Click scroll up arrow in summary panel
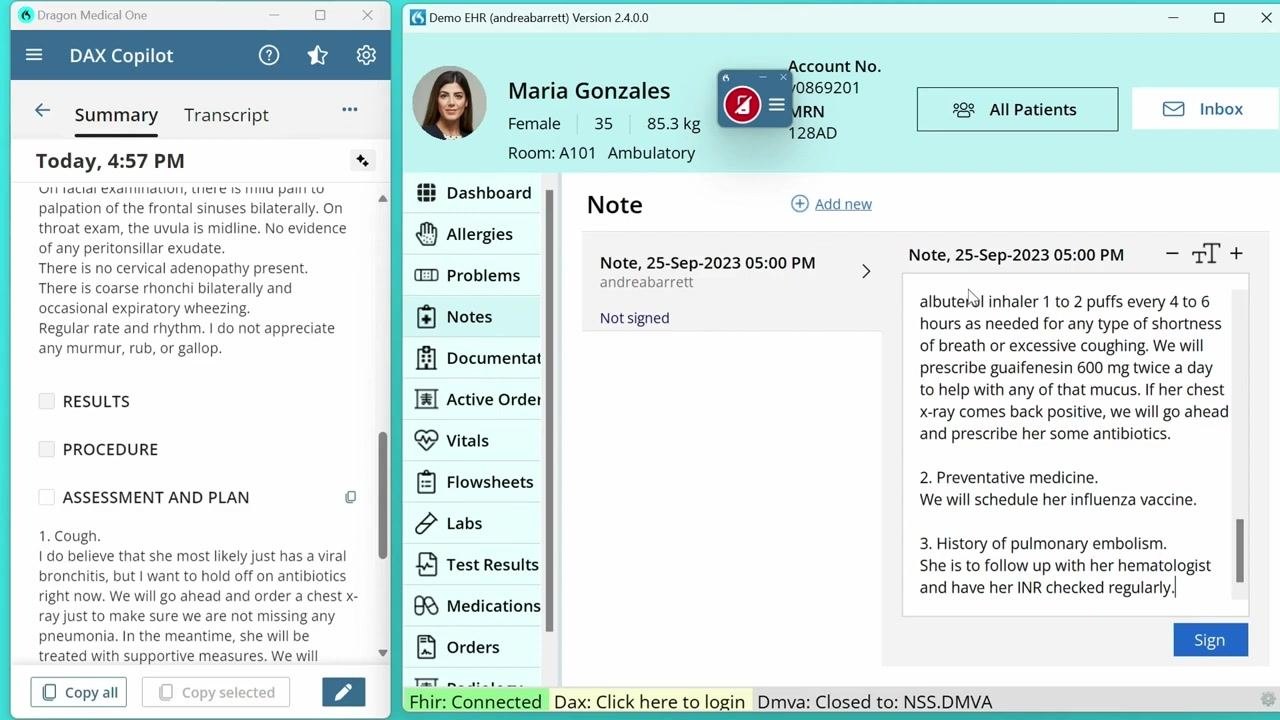This screenshot has width=1280, height=720. pyautogui.click(x=382, y=199)
